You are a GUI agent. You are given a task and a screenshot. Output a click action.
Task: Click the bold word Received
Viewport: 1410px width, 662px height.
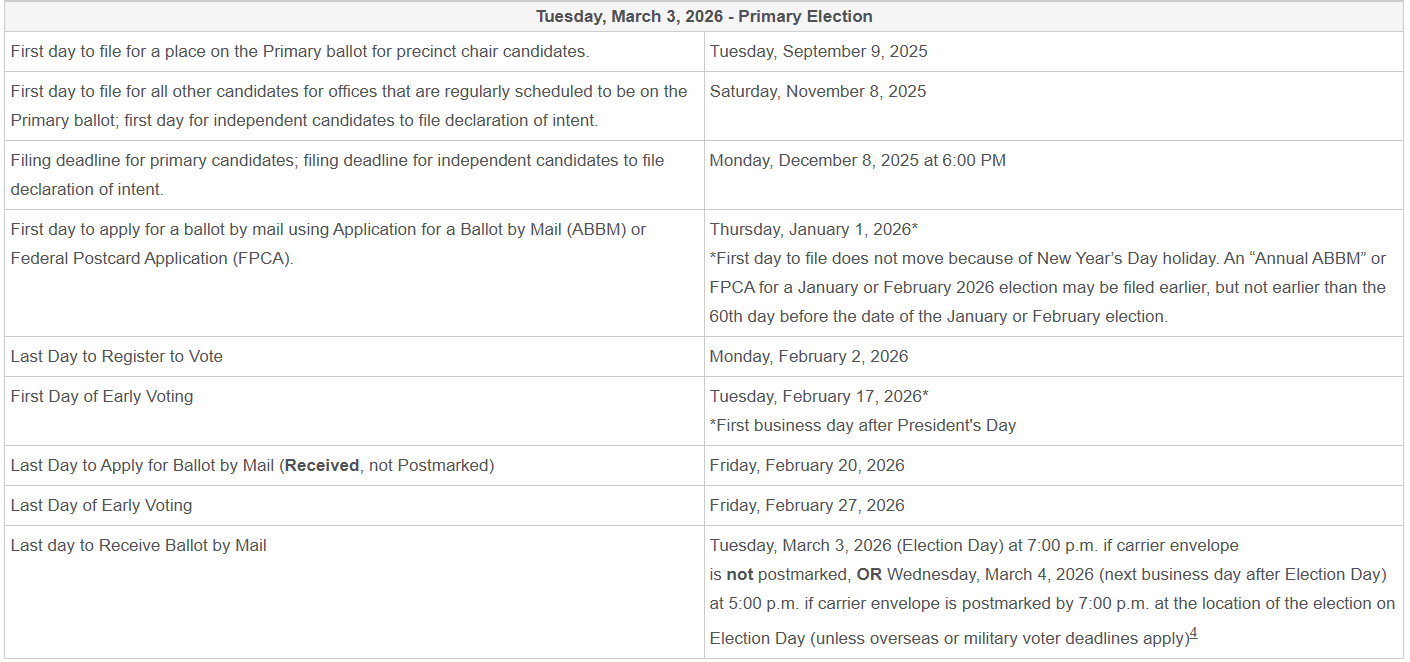(x=322, y=465)
